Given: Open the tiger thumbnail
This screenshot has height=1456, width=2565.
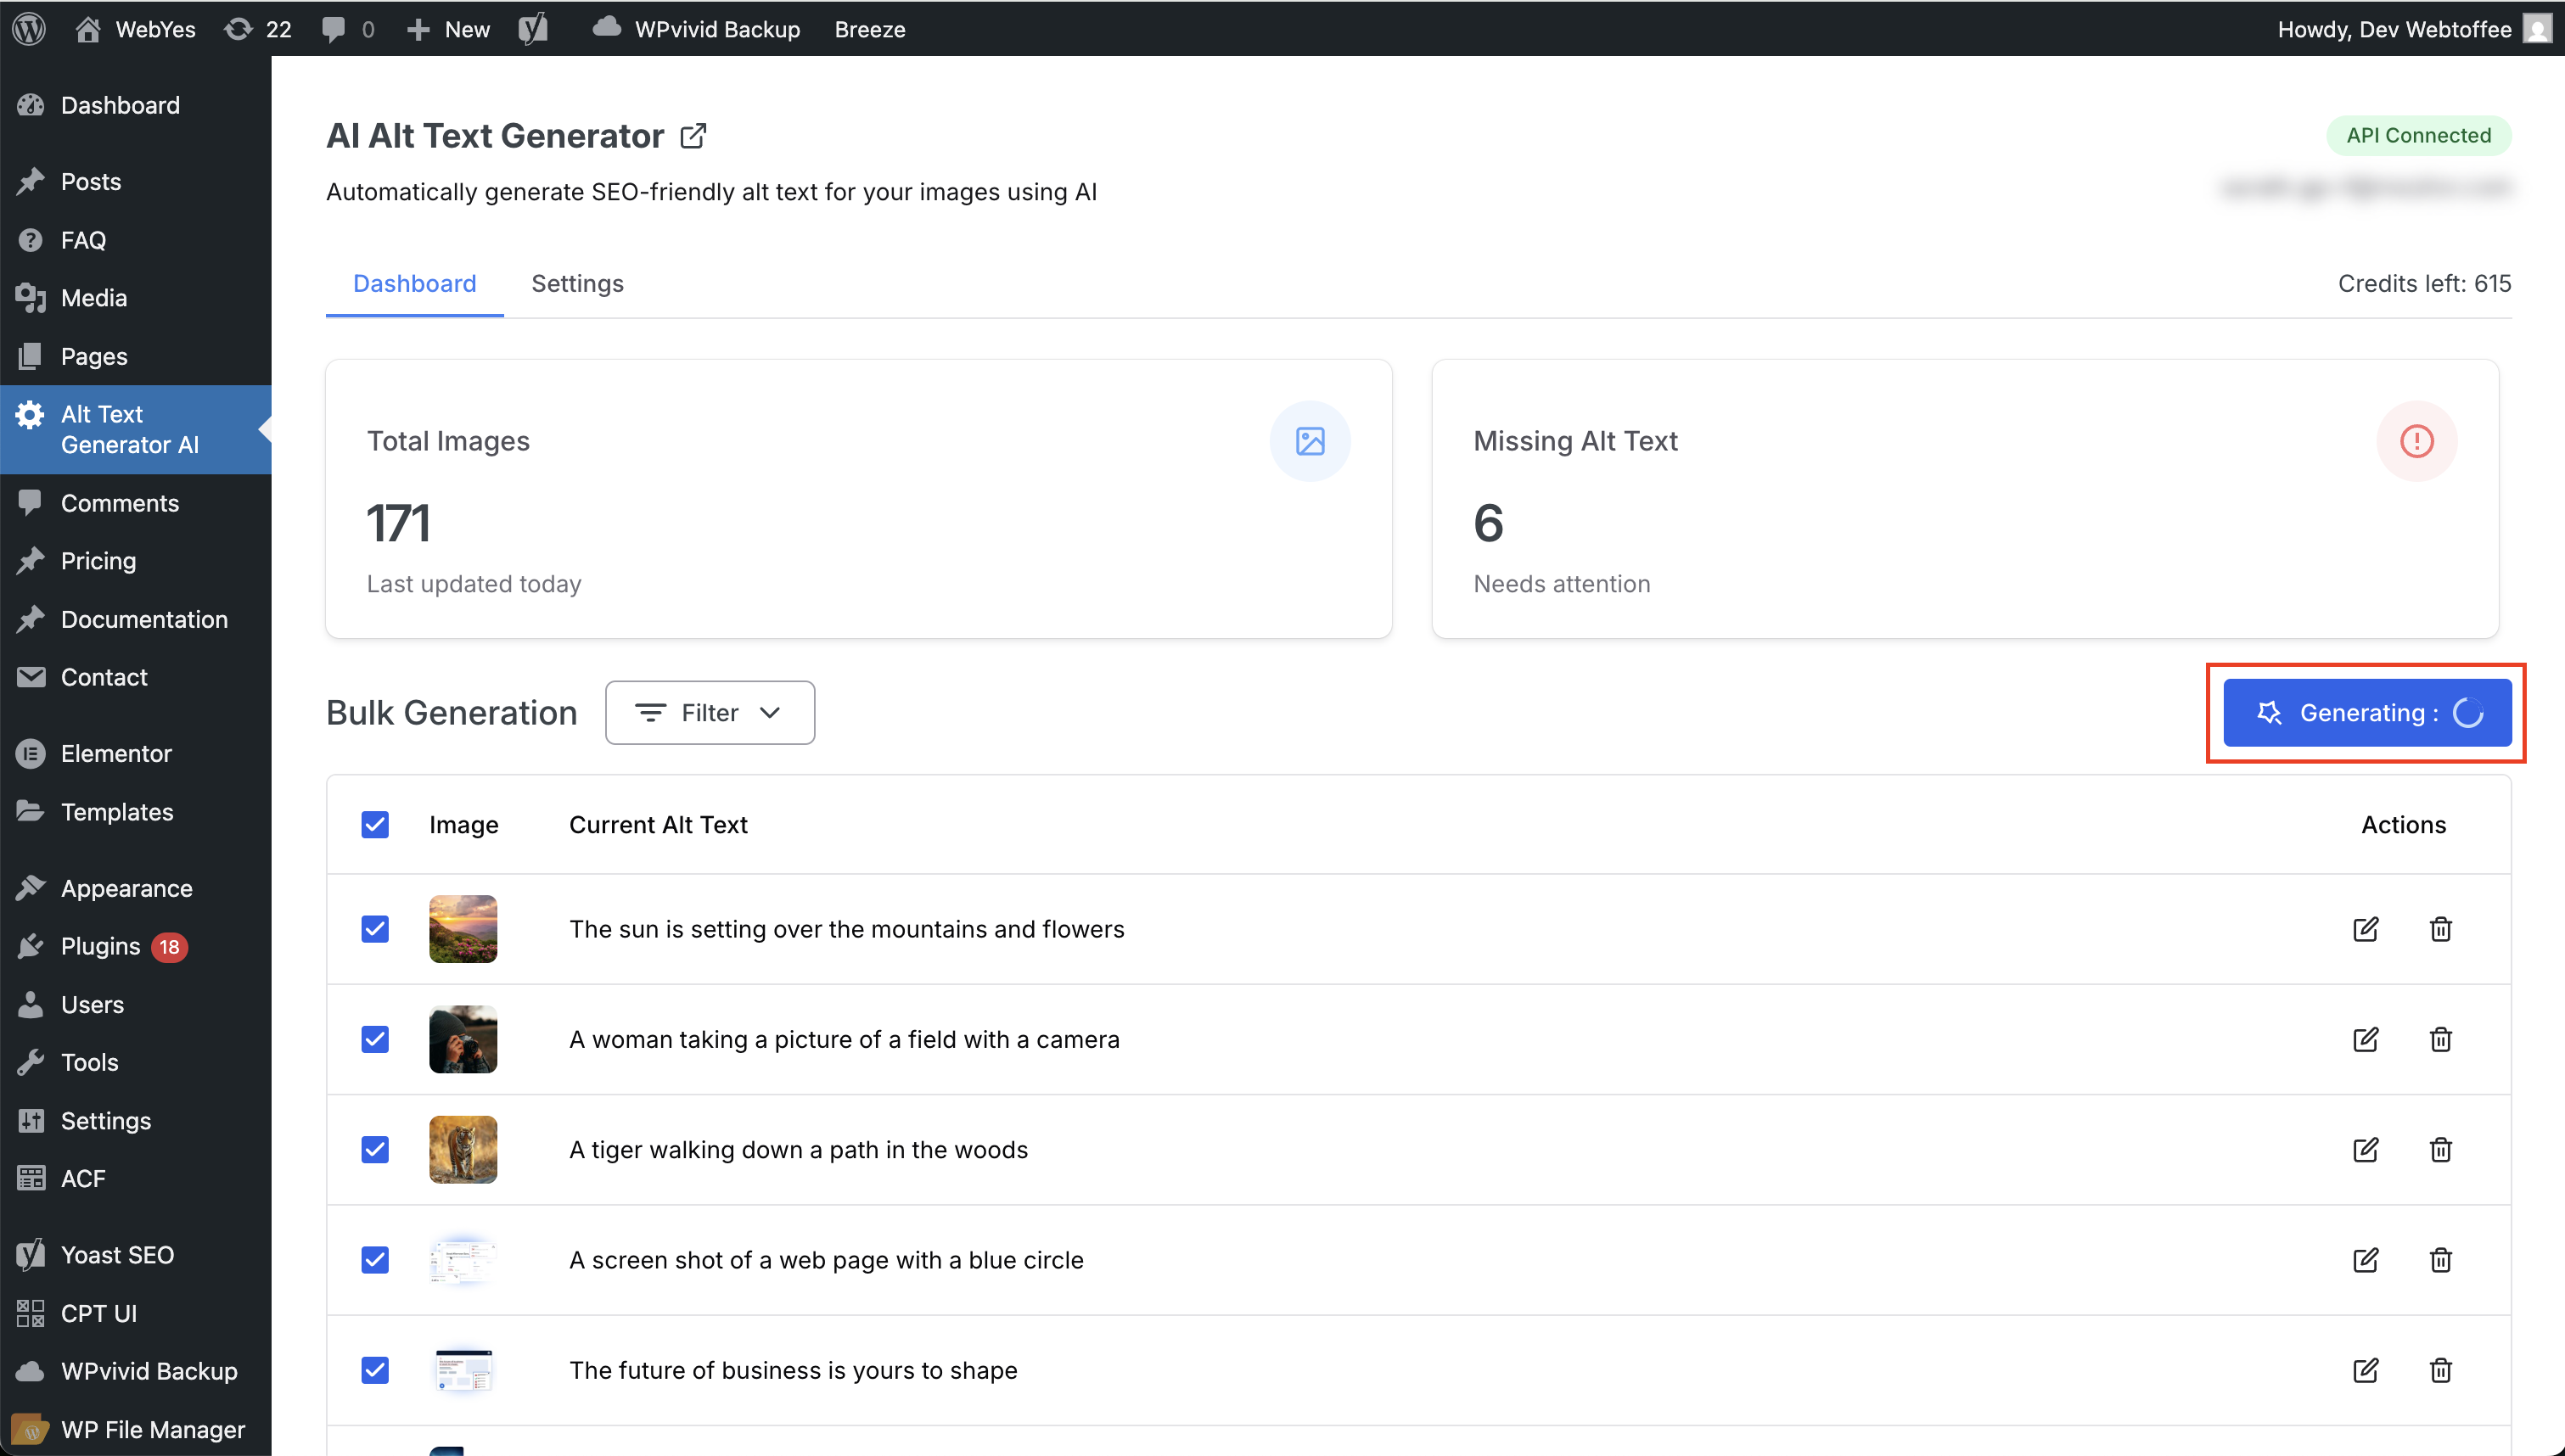Looking at the screenshot, I should point(463,1150).
